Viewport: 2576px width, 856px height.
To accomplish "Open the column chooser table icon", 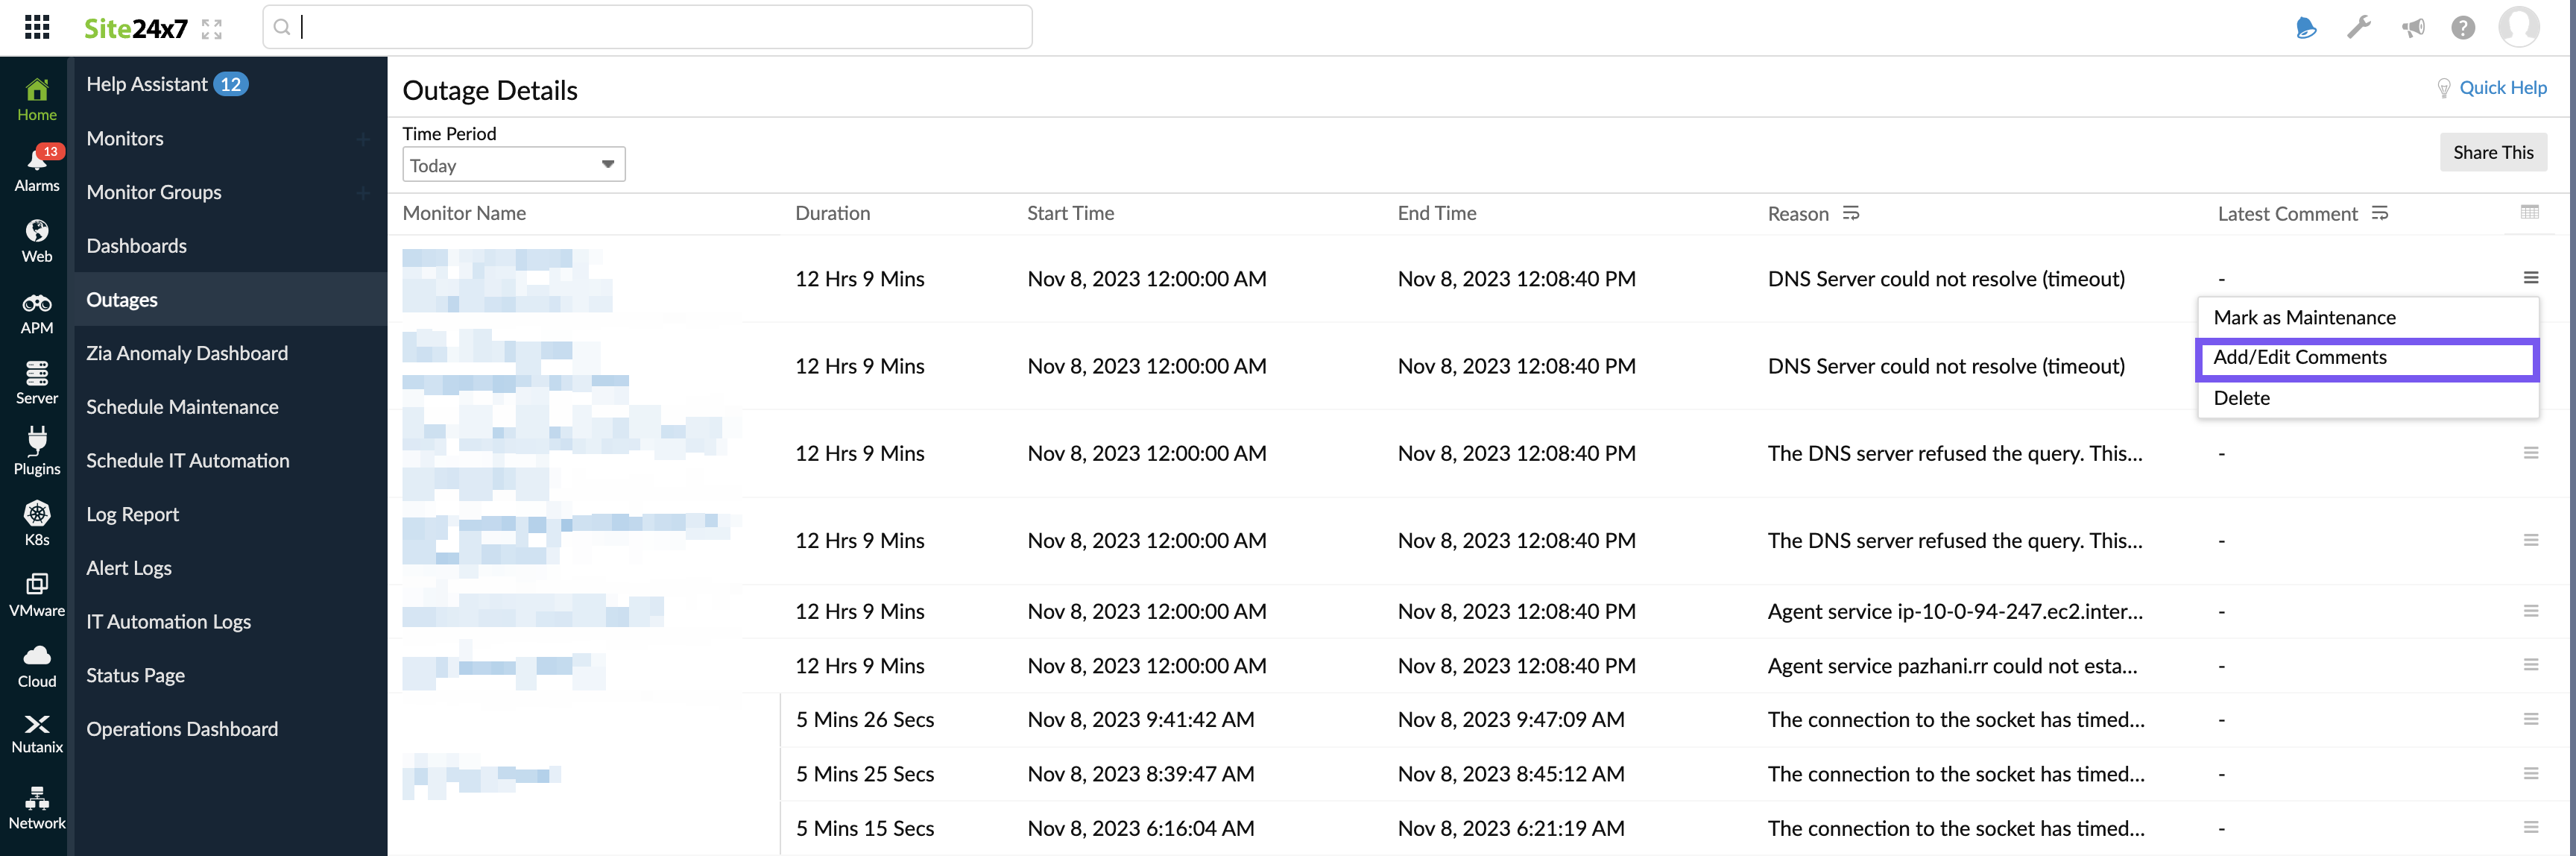I will (x=2529, y=212).
